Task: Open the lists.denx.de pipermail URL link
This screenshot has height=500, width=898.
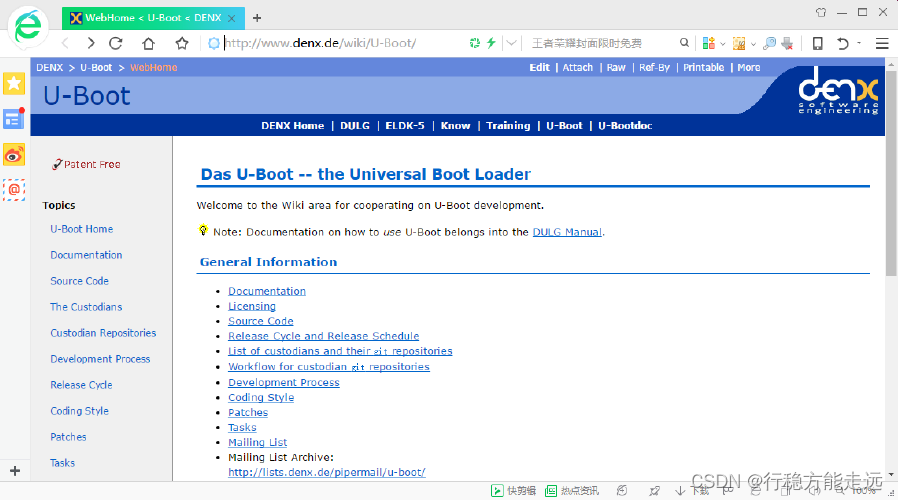Action: (x=326, y=473)
